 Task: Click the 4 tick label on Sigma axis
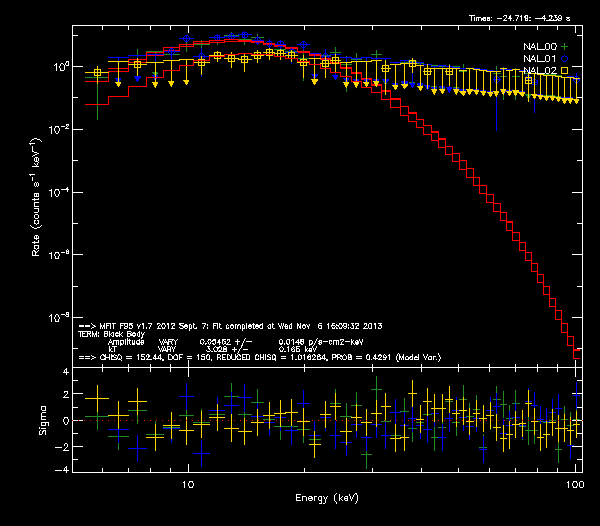pos(64,372)
